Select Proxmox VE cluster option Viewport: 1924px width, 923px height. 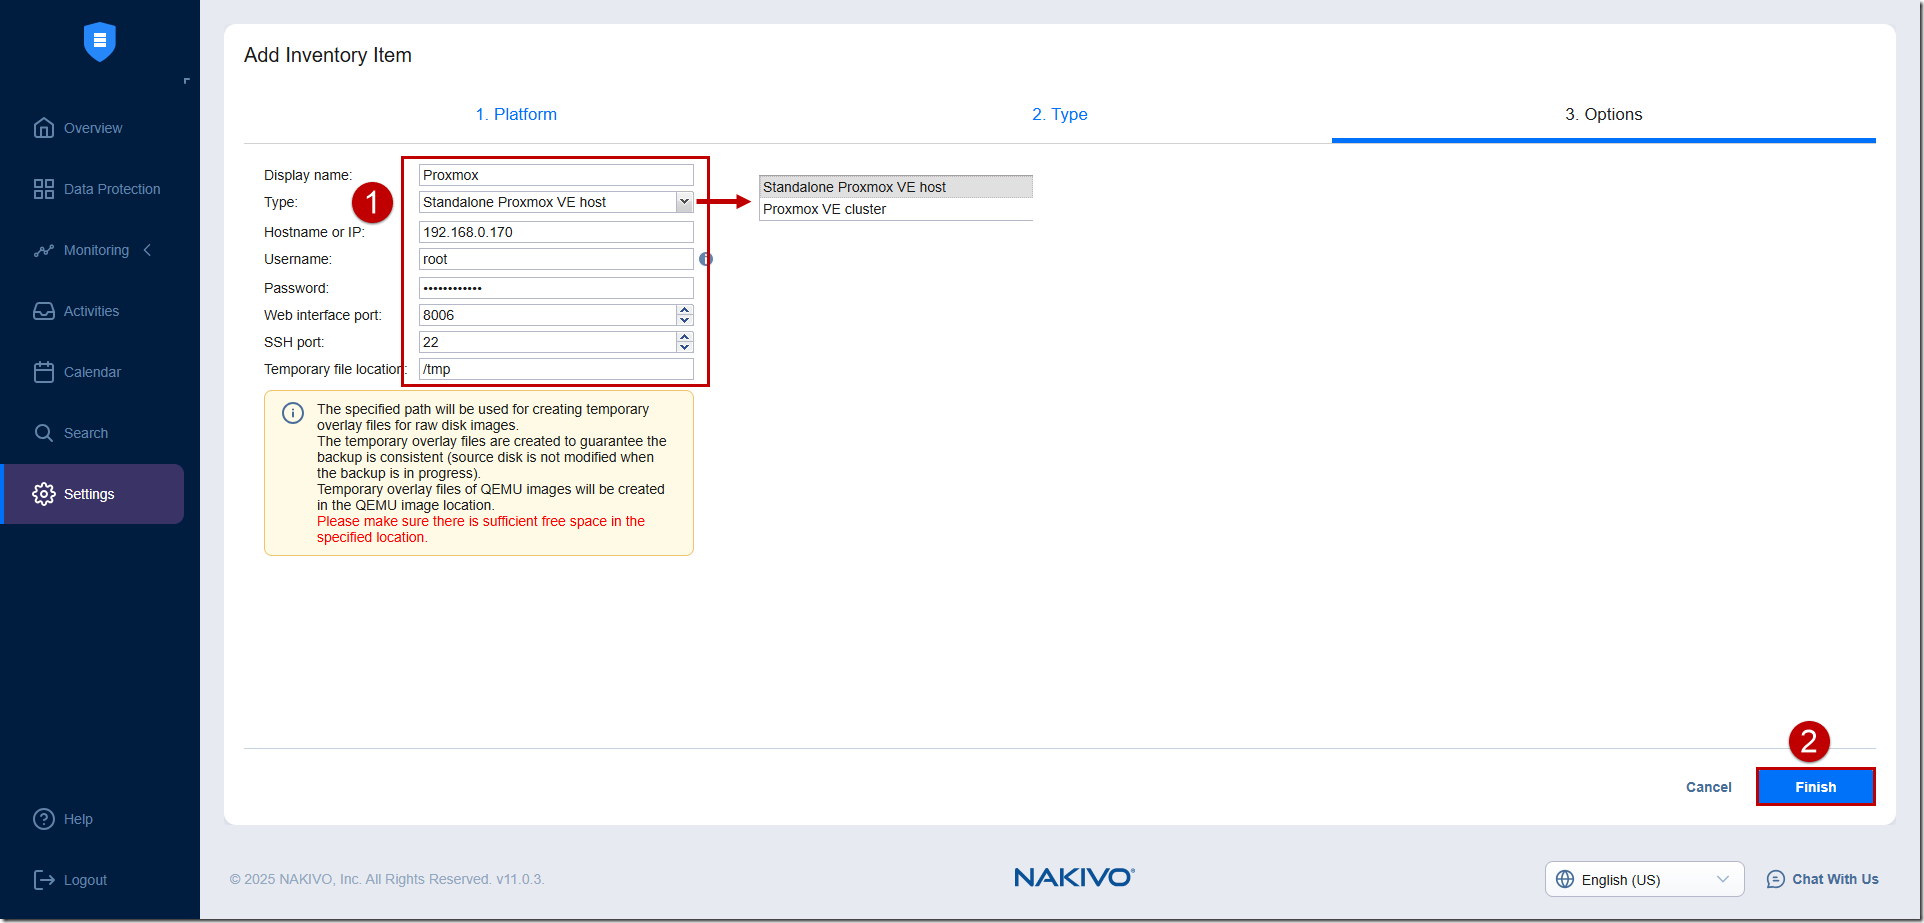pos(896,209)
